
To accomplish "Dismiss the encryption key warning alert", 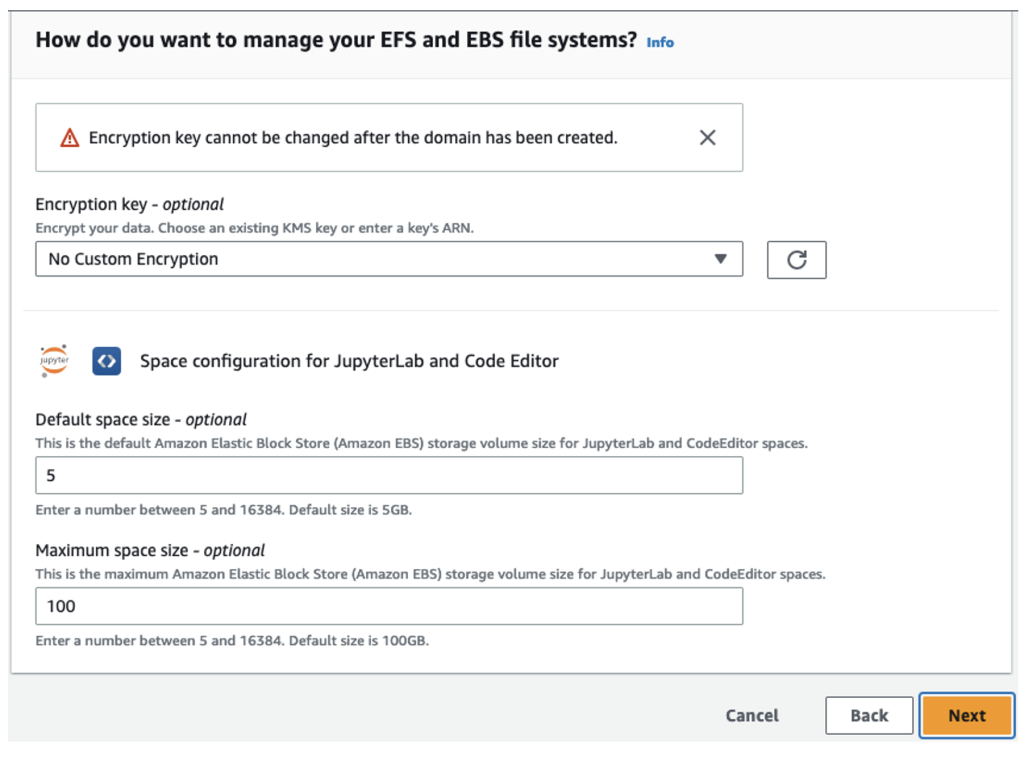I will (x=707, y=138).
